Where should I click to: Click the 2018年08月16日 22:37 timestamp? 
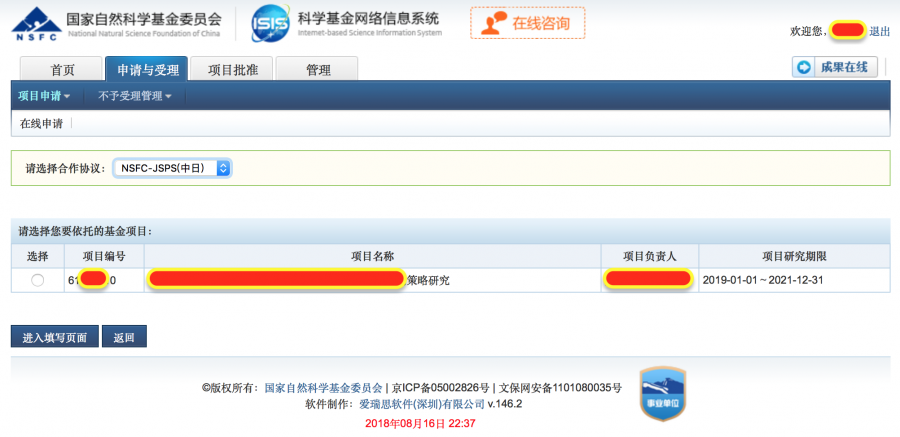pyautogui.click(x=420, y=424)
